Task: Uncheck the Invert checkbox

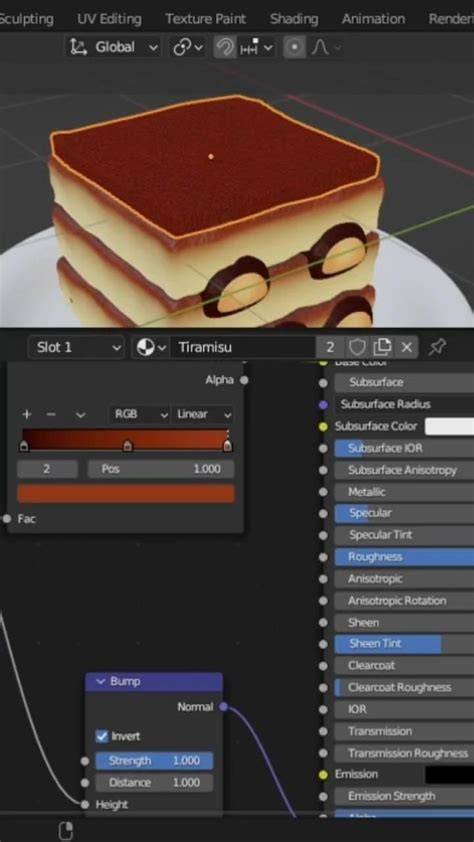Action: coord(101,736)
